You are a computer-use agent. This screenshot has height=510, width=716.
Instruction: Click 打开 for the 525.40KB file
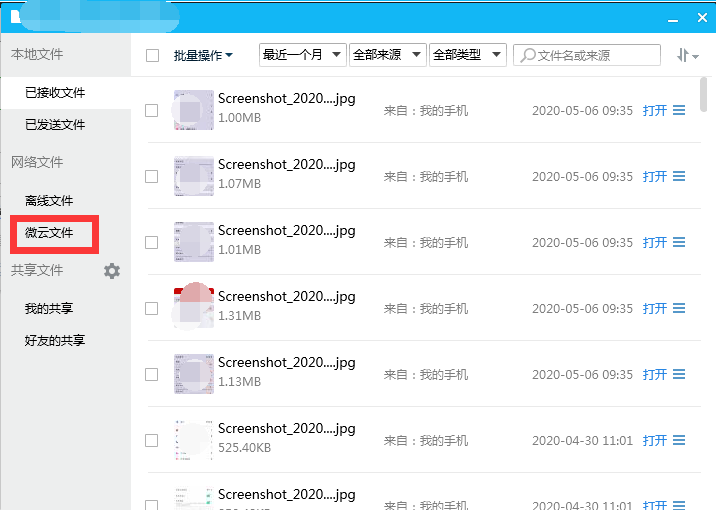tap(655, 441)
